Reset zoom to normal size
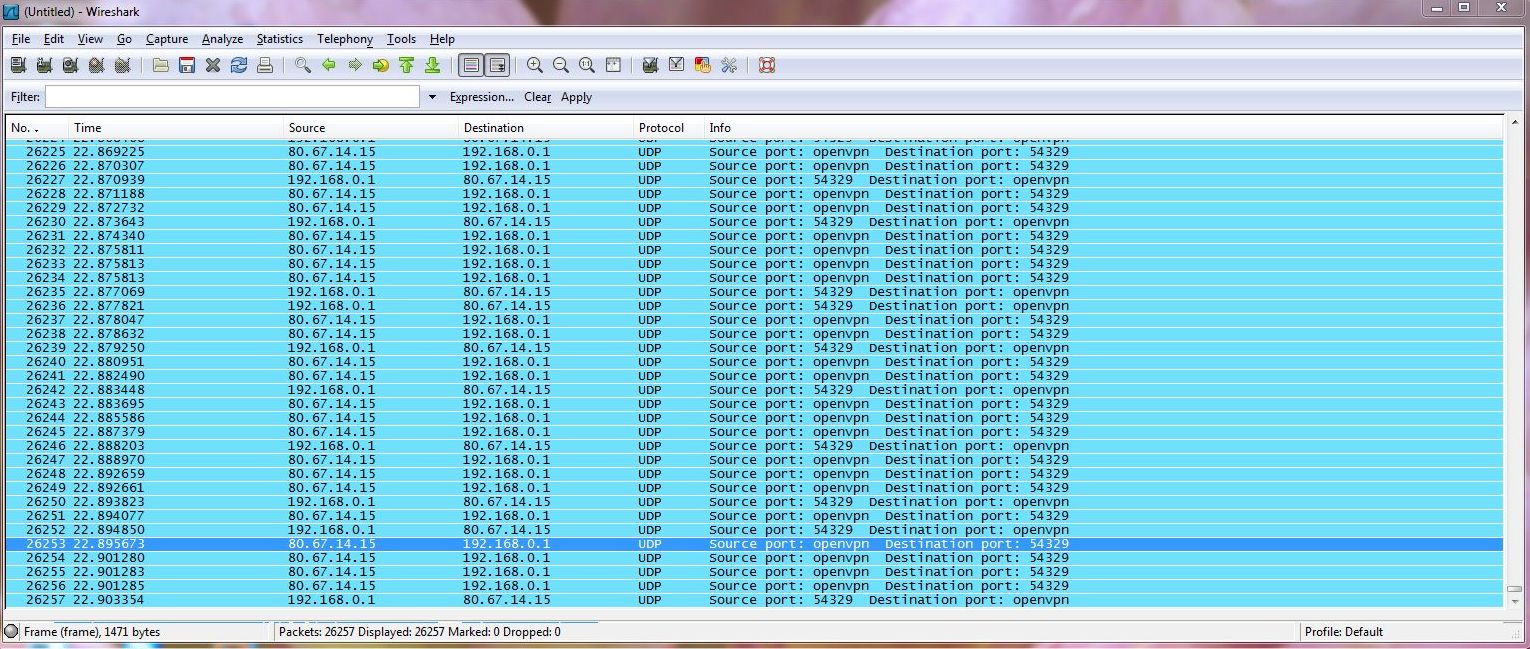Screen dimensions: 1530x649 click(x=587, y=65)
